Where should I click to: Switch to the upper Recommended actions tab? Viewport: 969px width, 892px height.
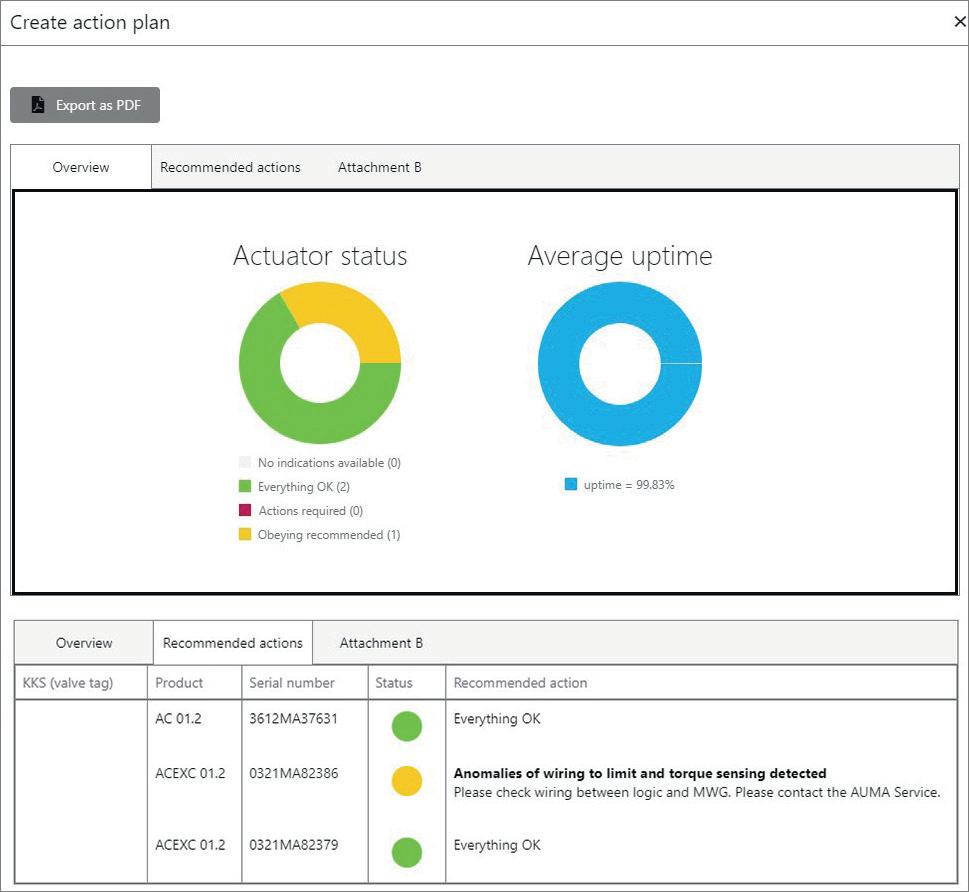[x=230, y=167]
